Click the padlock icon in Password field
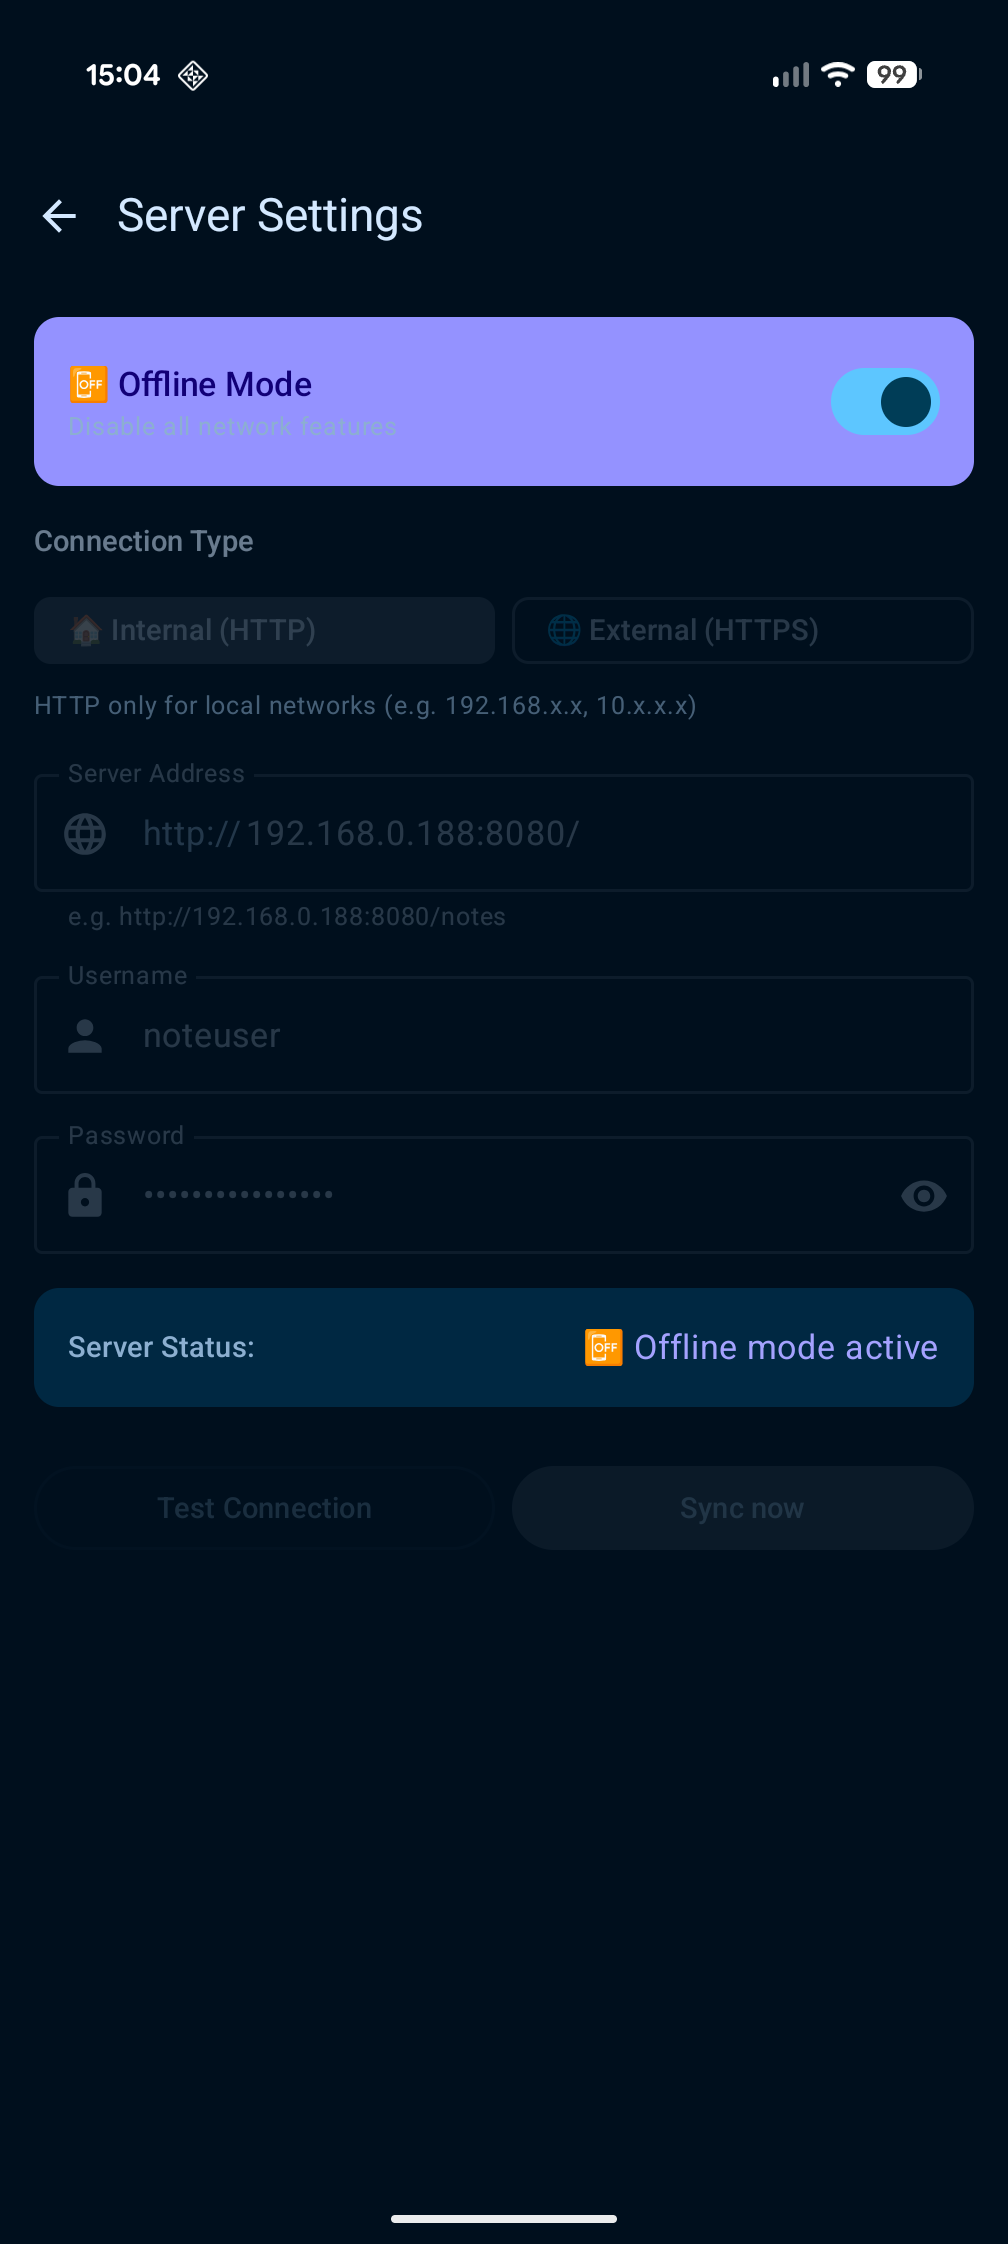This screenshot has height=2244, width=1008. (x=85, y=1195)
